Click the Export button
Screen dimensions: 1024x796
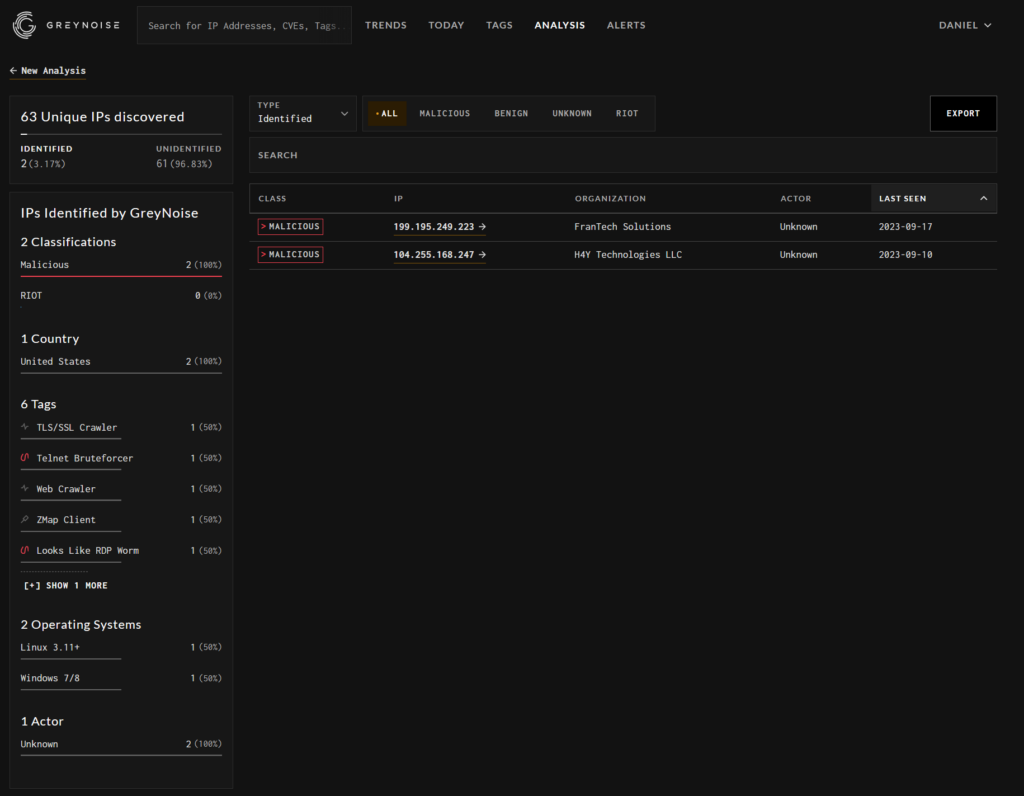963,114
